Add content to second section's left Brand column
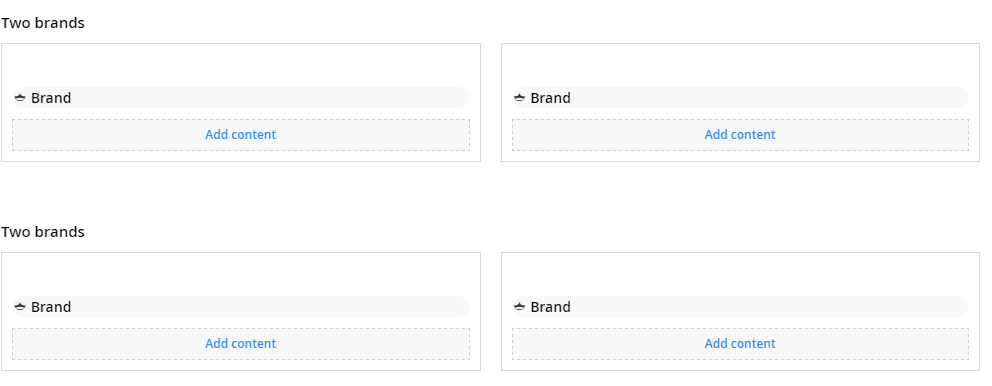 coord(241,344)
